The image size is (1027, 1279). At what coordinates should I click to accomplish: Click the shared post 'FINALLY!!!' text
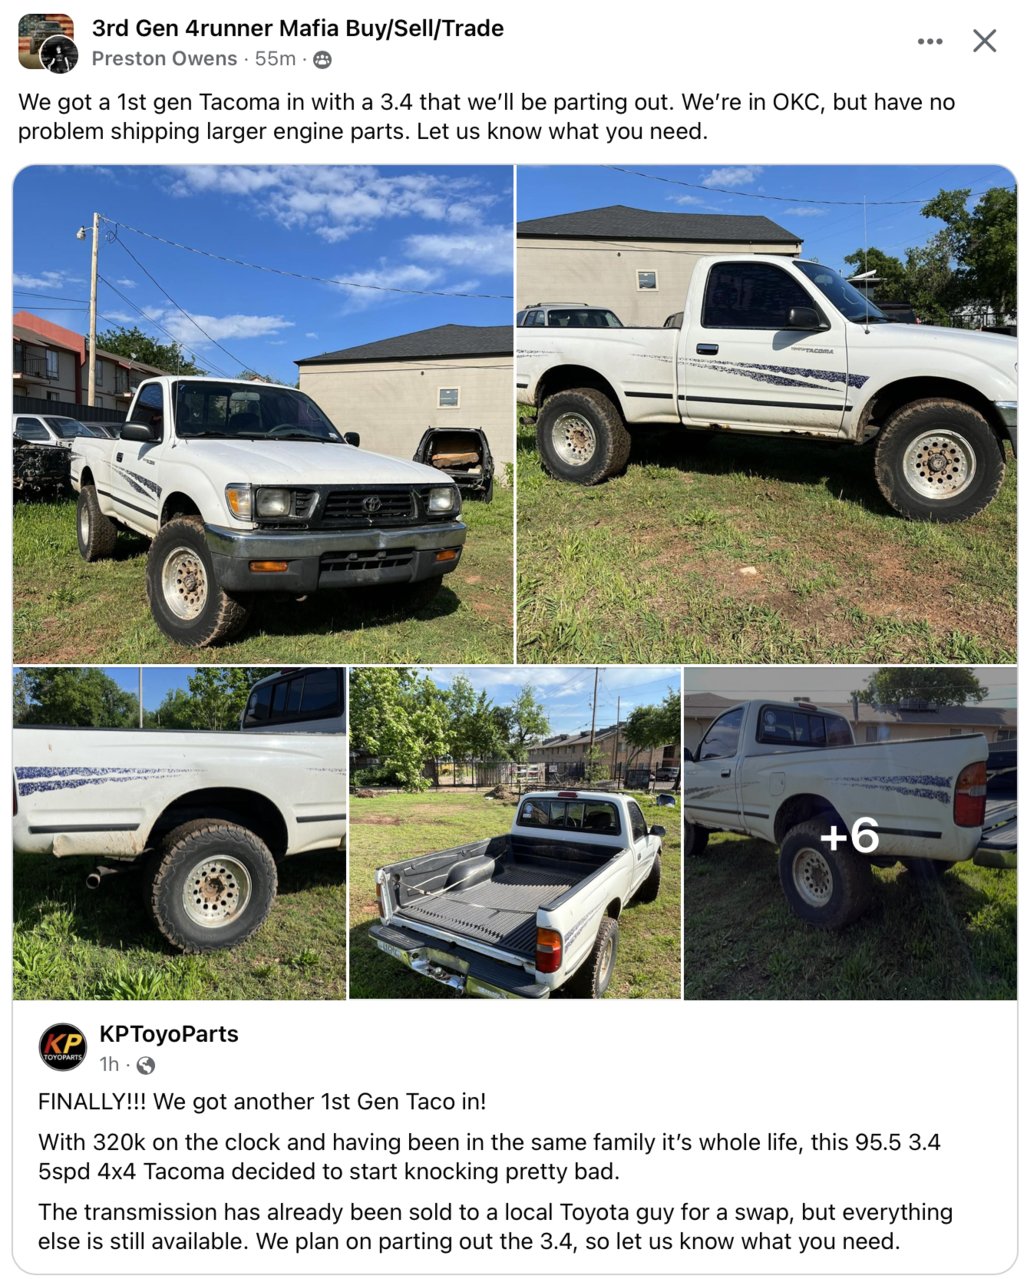tap(262, 1102)
